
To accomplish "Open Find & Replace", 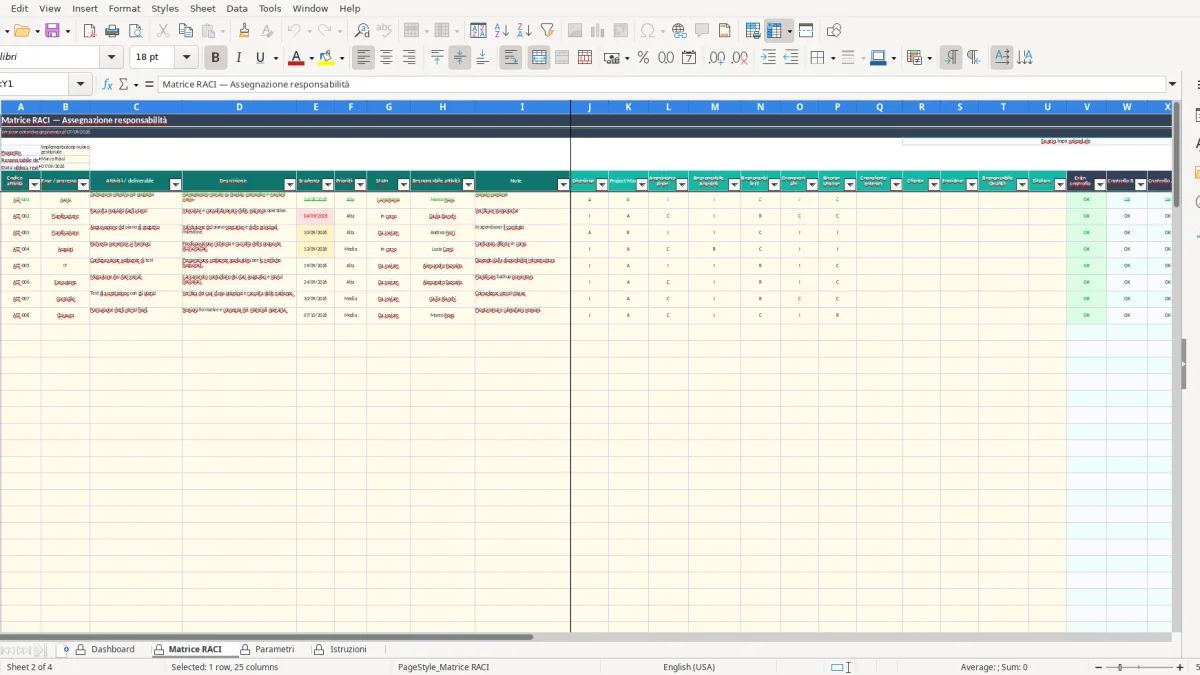I will click(362, 31).
